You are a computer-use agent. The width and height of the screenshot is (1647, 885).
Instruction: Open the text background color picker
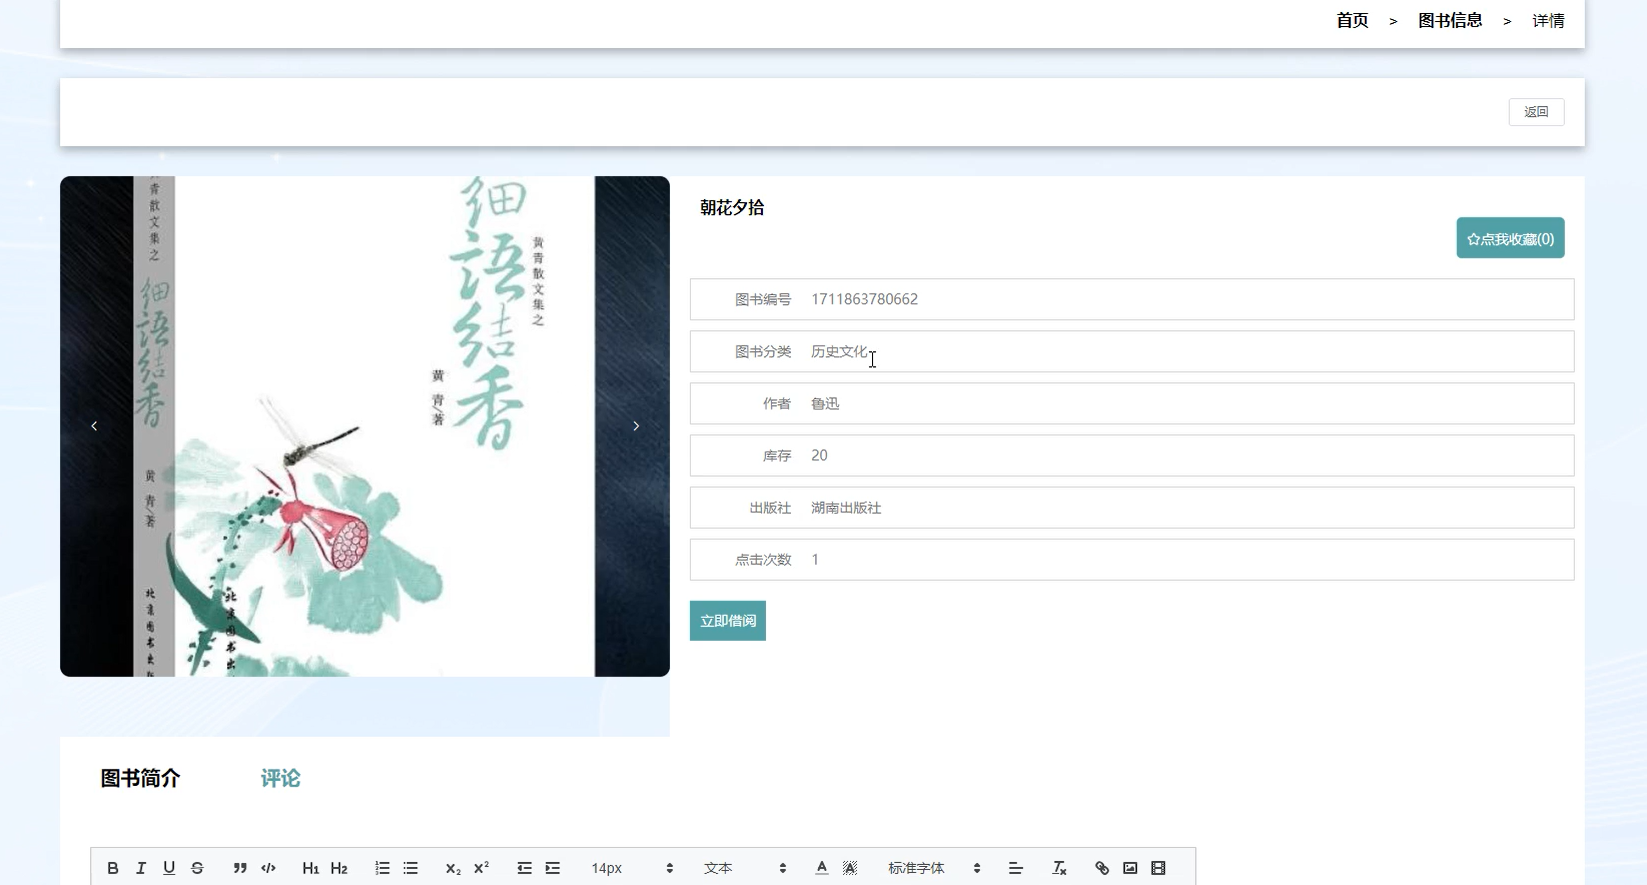tap(850, 868)
